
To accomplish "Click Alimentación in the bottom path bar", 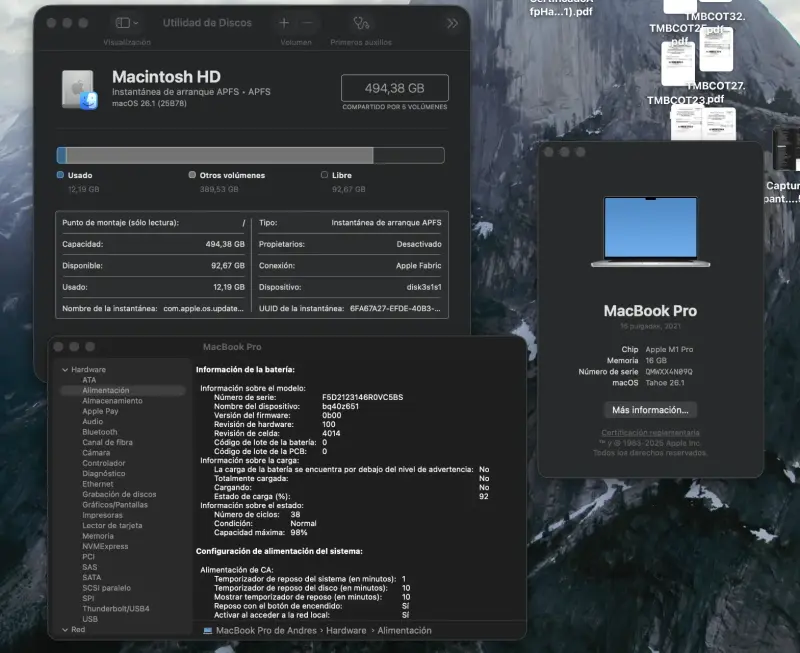I will tap(404, 631).
